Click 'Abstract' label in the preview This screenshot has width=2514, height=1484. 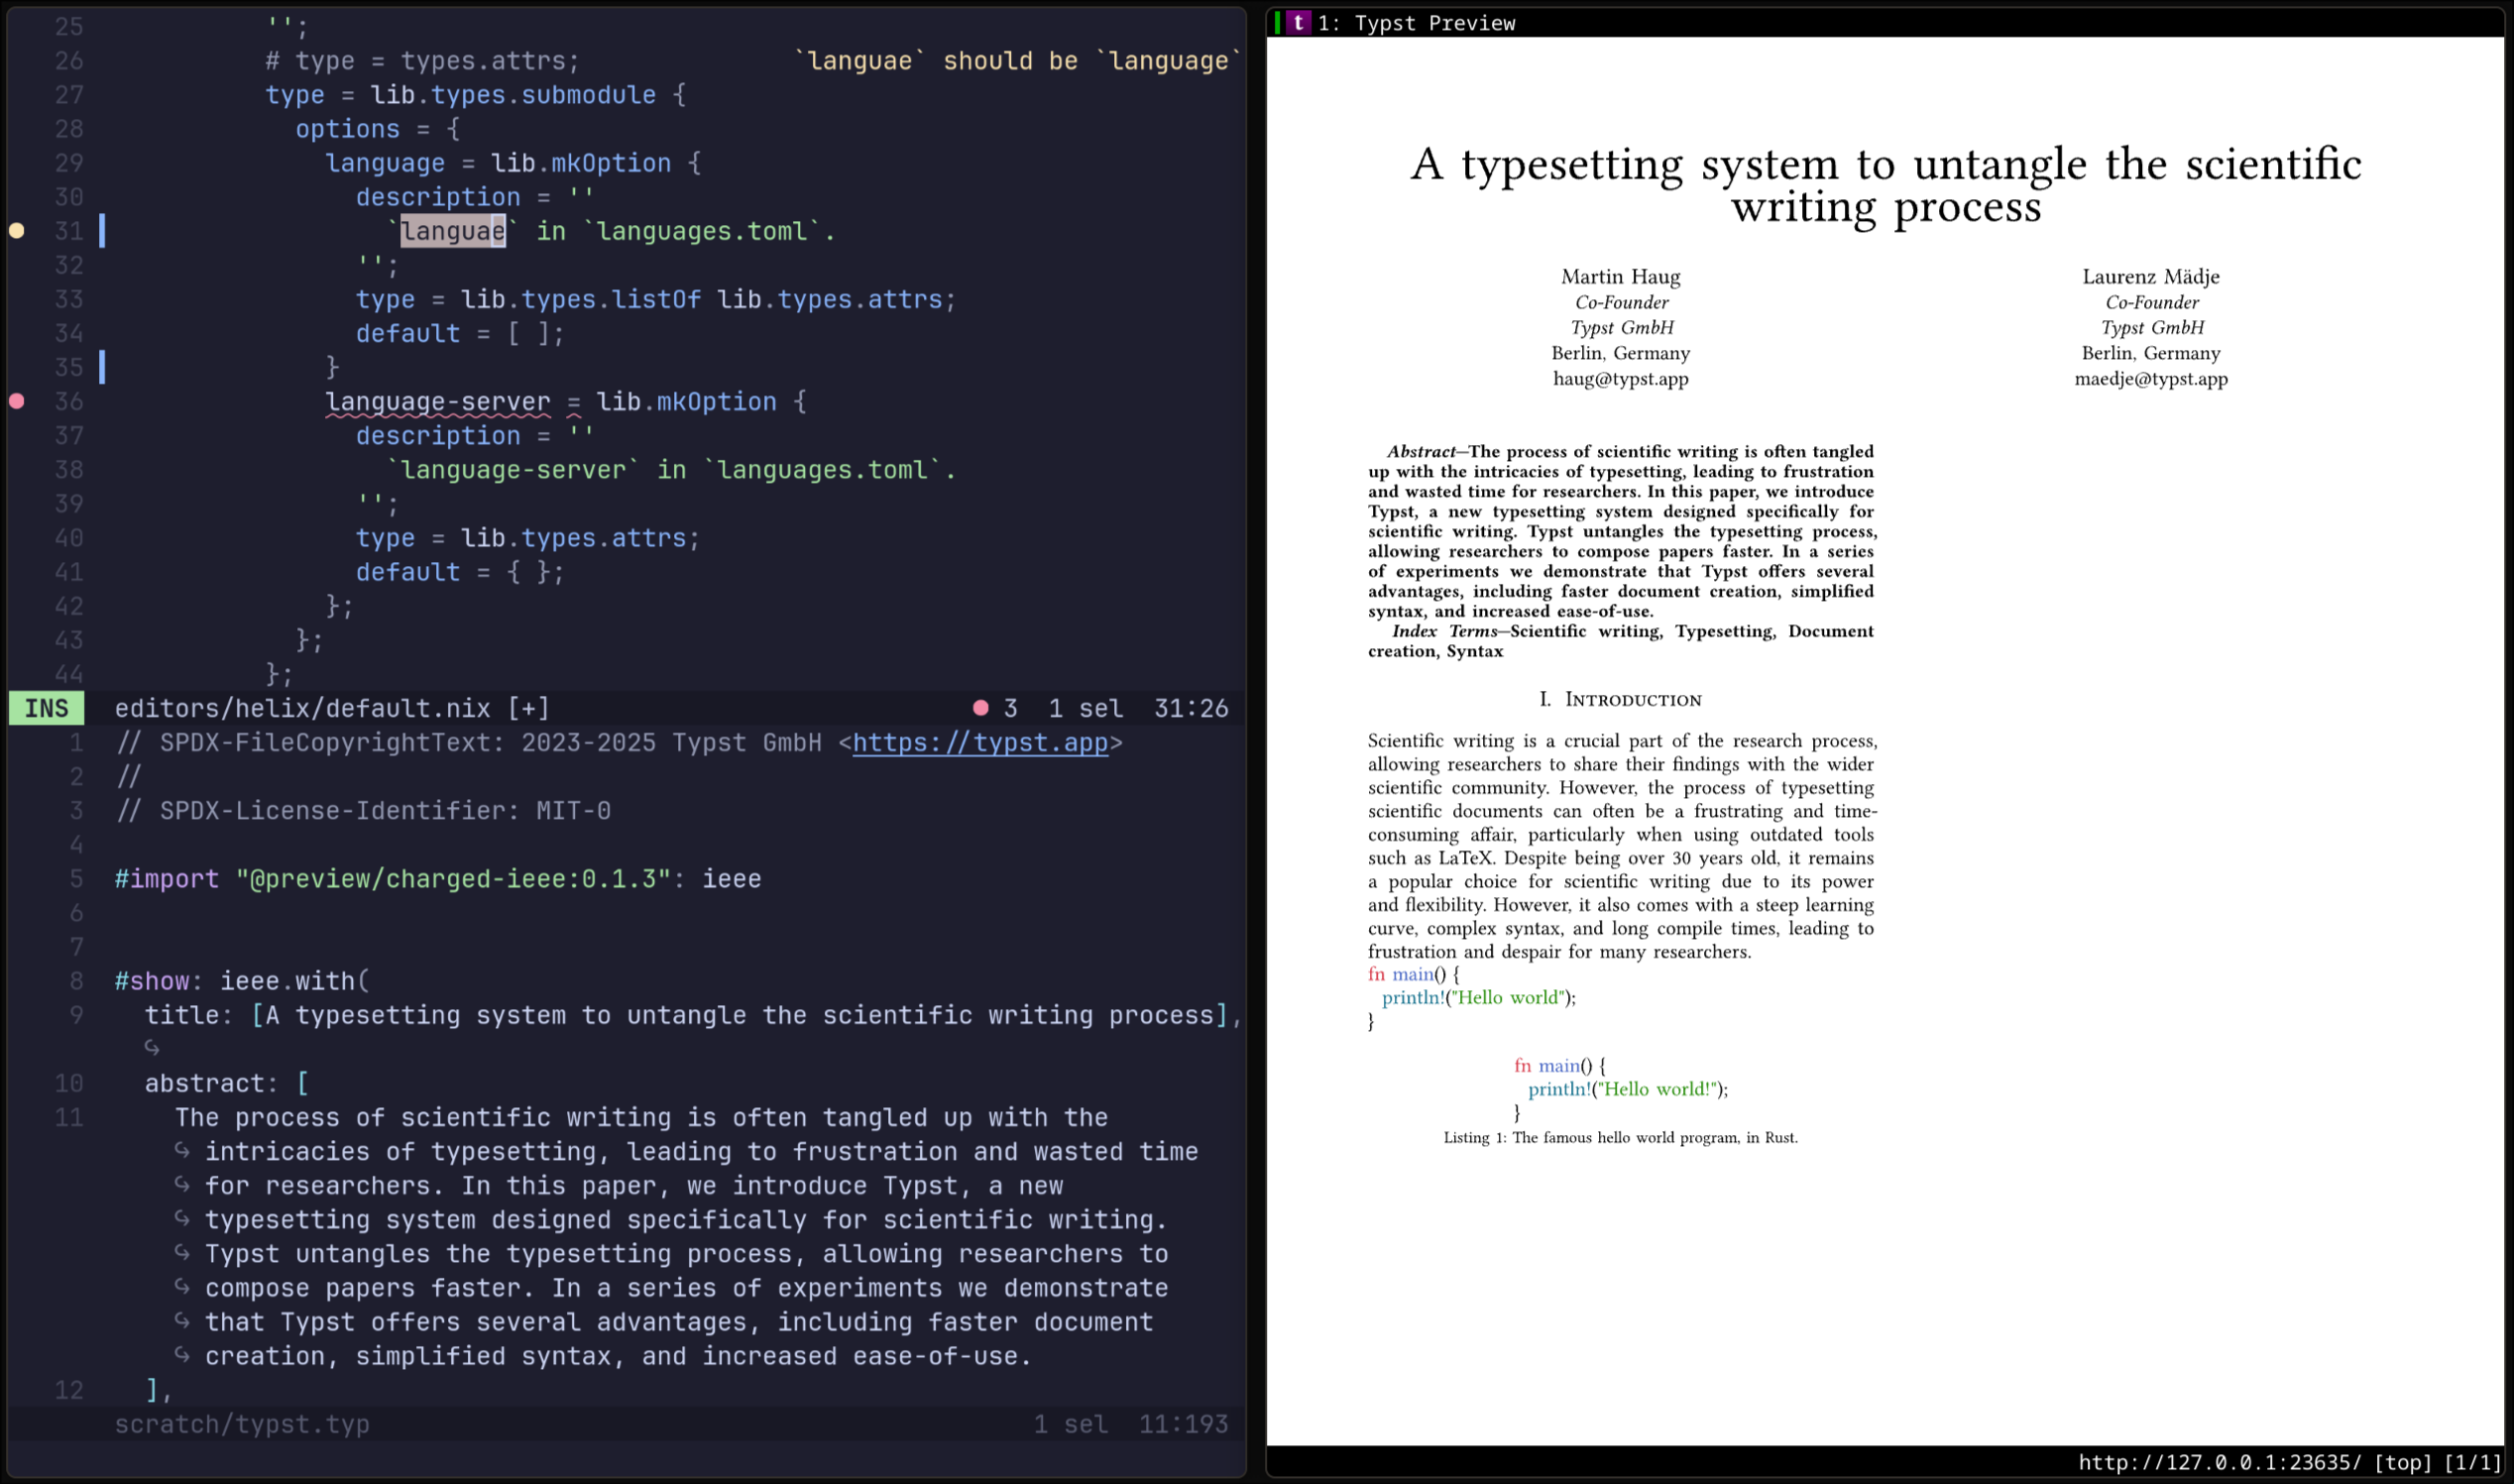[1421, 452]
